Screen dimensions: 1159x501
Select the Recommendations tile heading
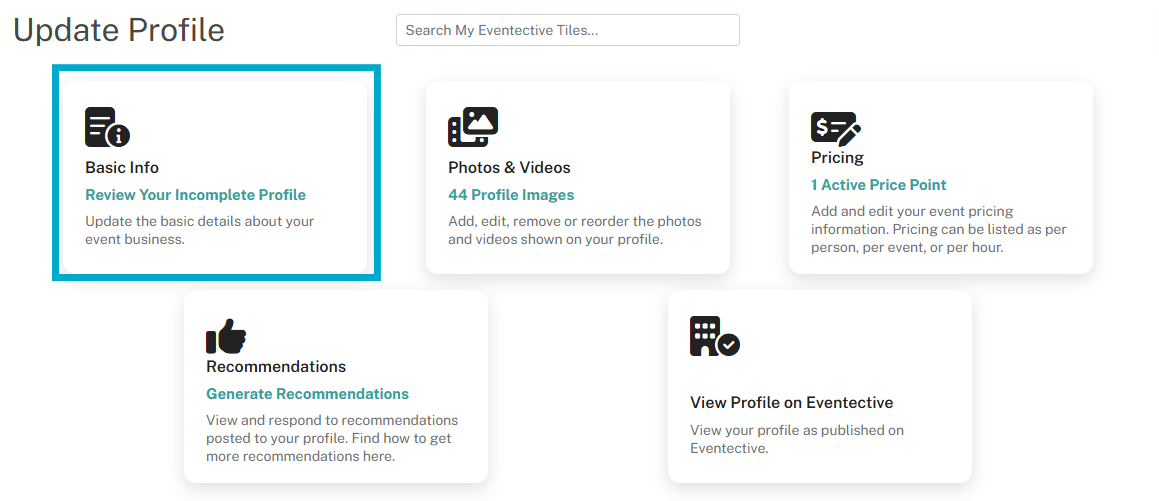coord(276,367)
